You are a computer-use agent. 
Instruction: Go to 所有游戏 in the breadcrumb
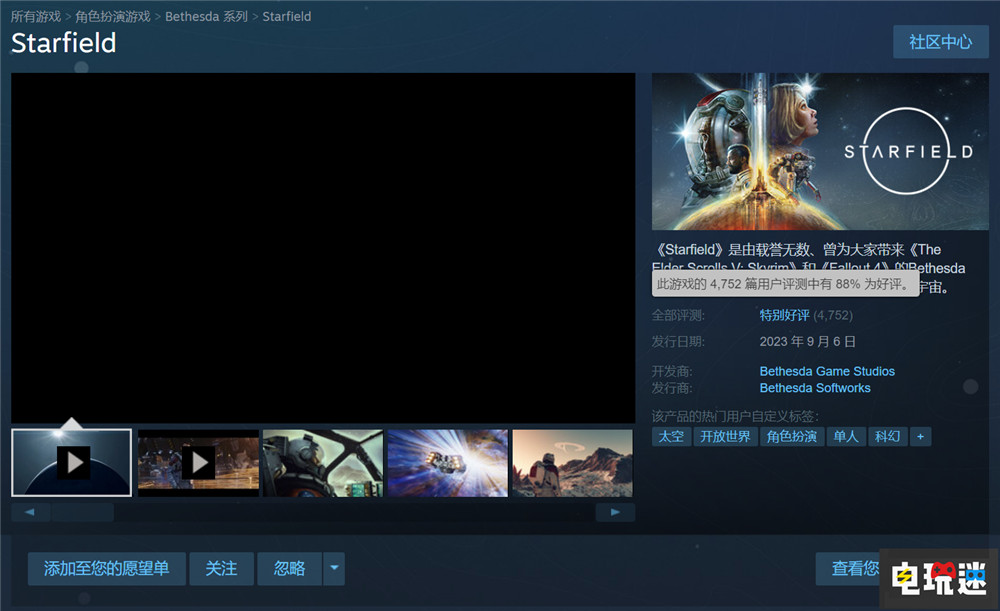coord(36,16)
